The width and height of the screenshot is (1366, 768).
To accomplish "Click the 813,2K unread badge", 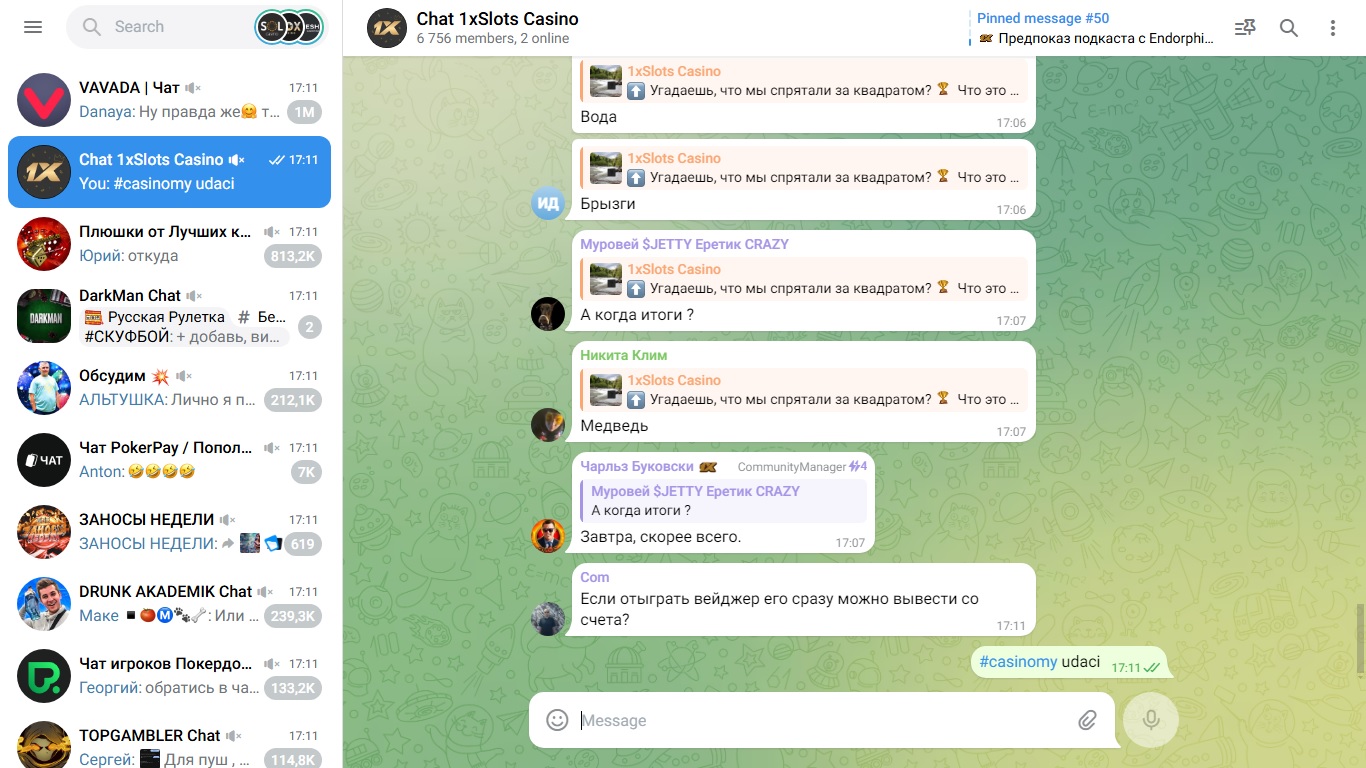I will [293, 256].
